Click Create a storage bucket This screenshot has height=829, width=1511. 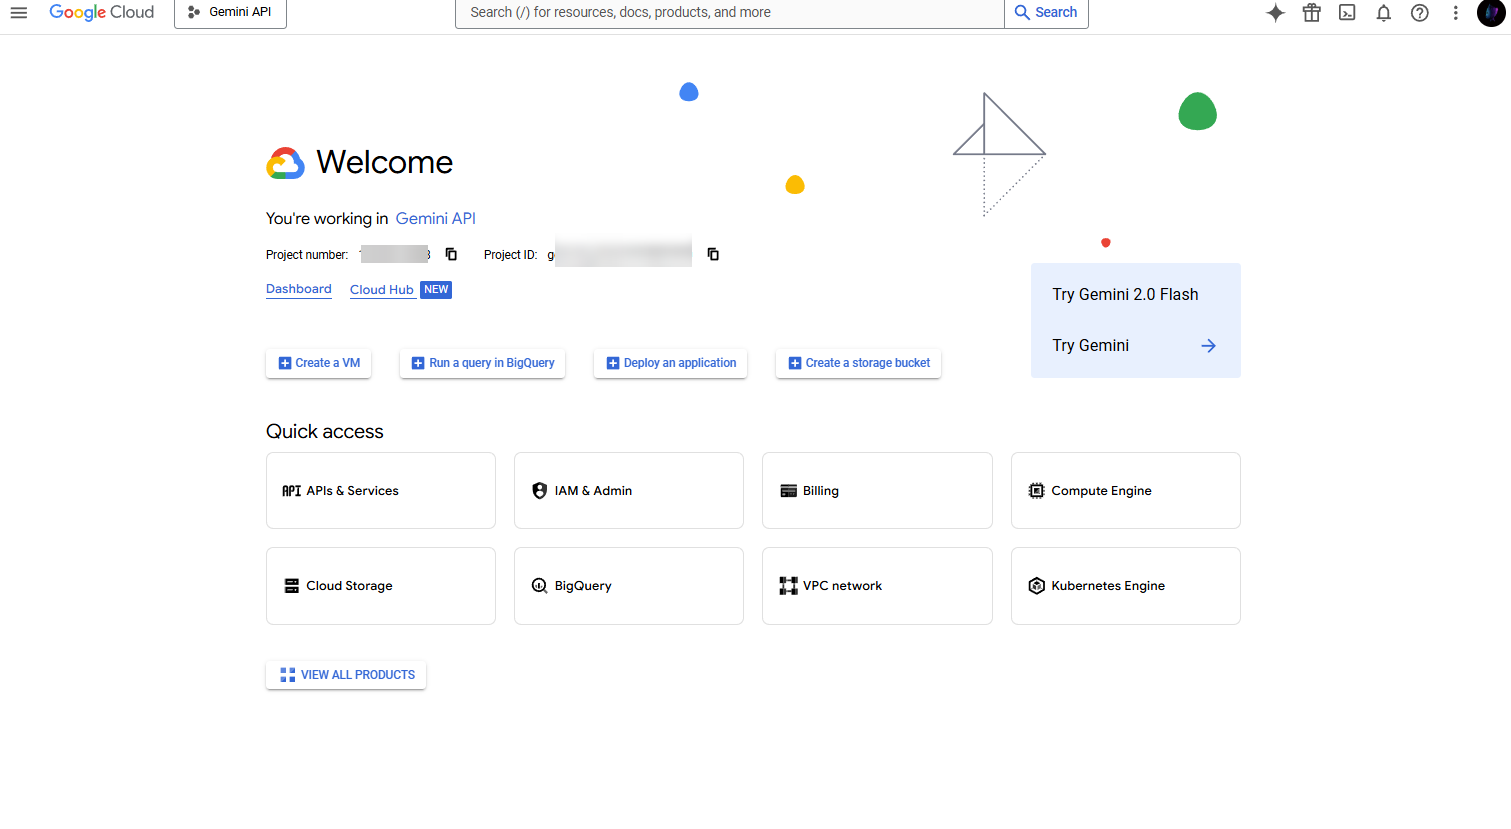(x=858, y=363)
